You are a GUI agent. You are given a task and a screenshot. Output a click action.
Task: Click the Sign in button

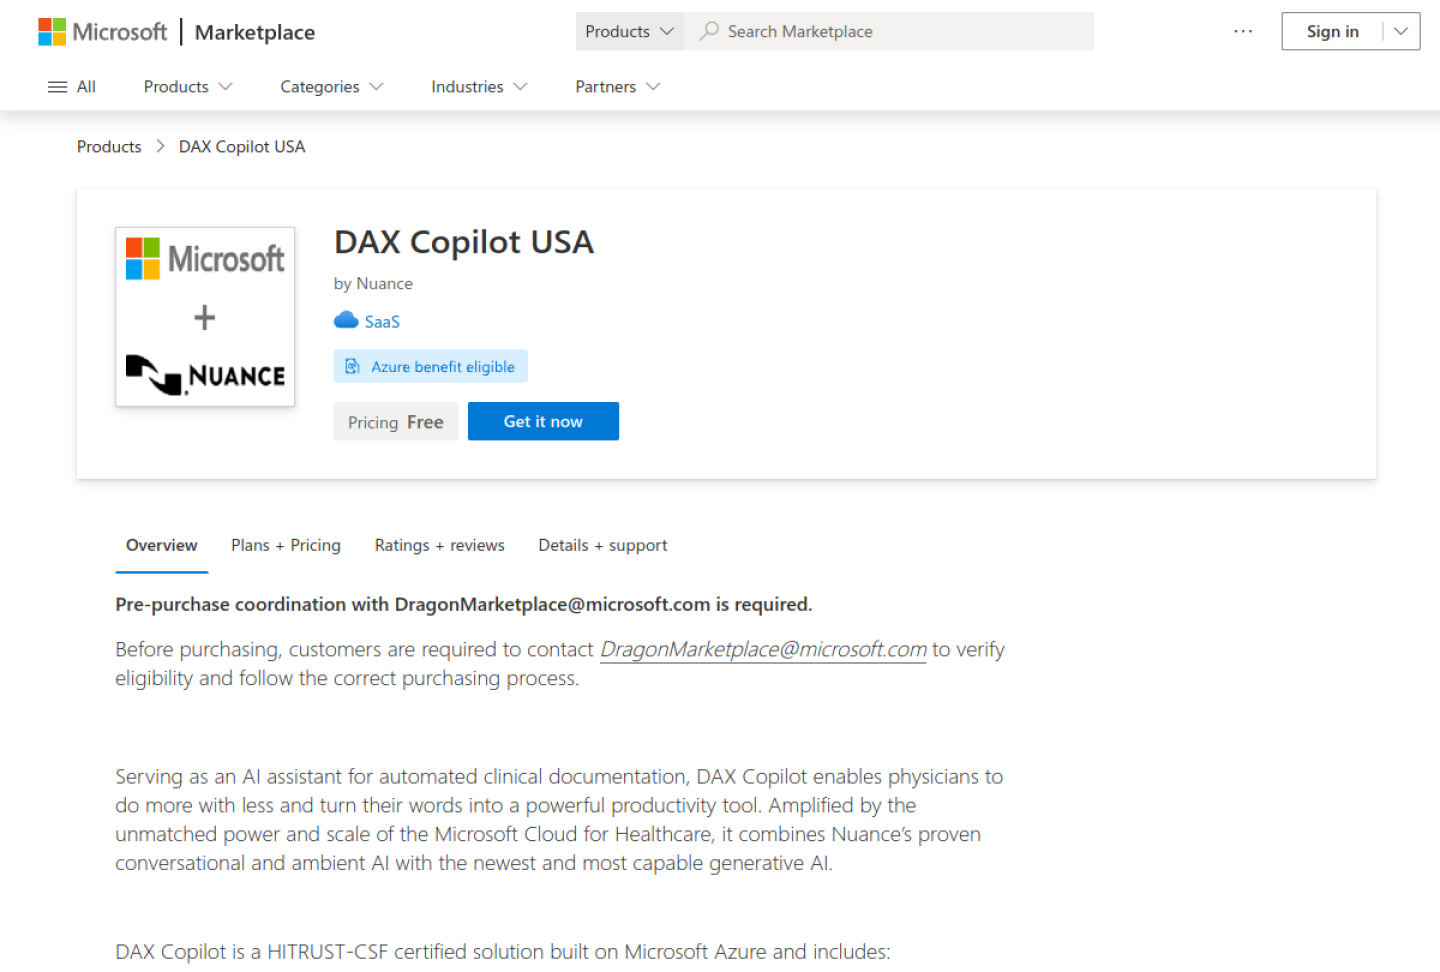[x=1332, y=31]
